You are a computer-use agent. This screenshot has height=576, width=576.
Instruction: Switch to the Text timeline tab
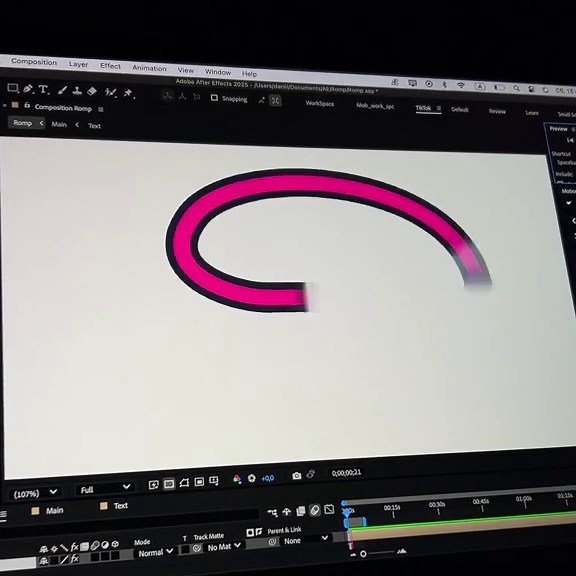coord(120,505)
